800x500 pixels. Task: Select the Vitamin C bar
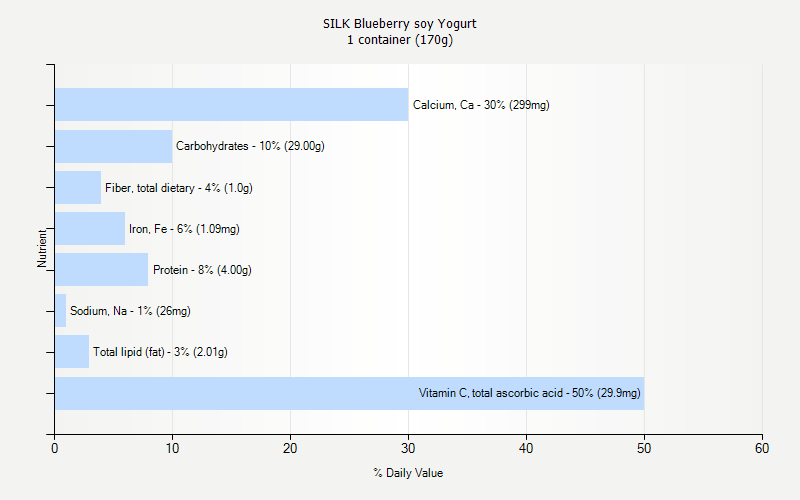[x=349, y=393]
